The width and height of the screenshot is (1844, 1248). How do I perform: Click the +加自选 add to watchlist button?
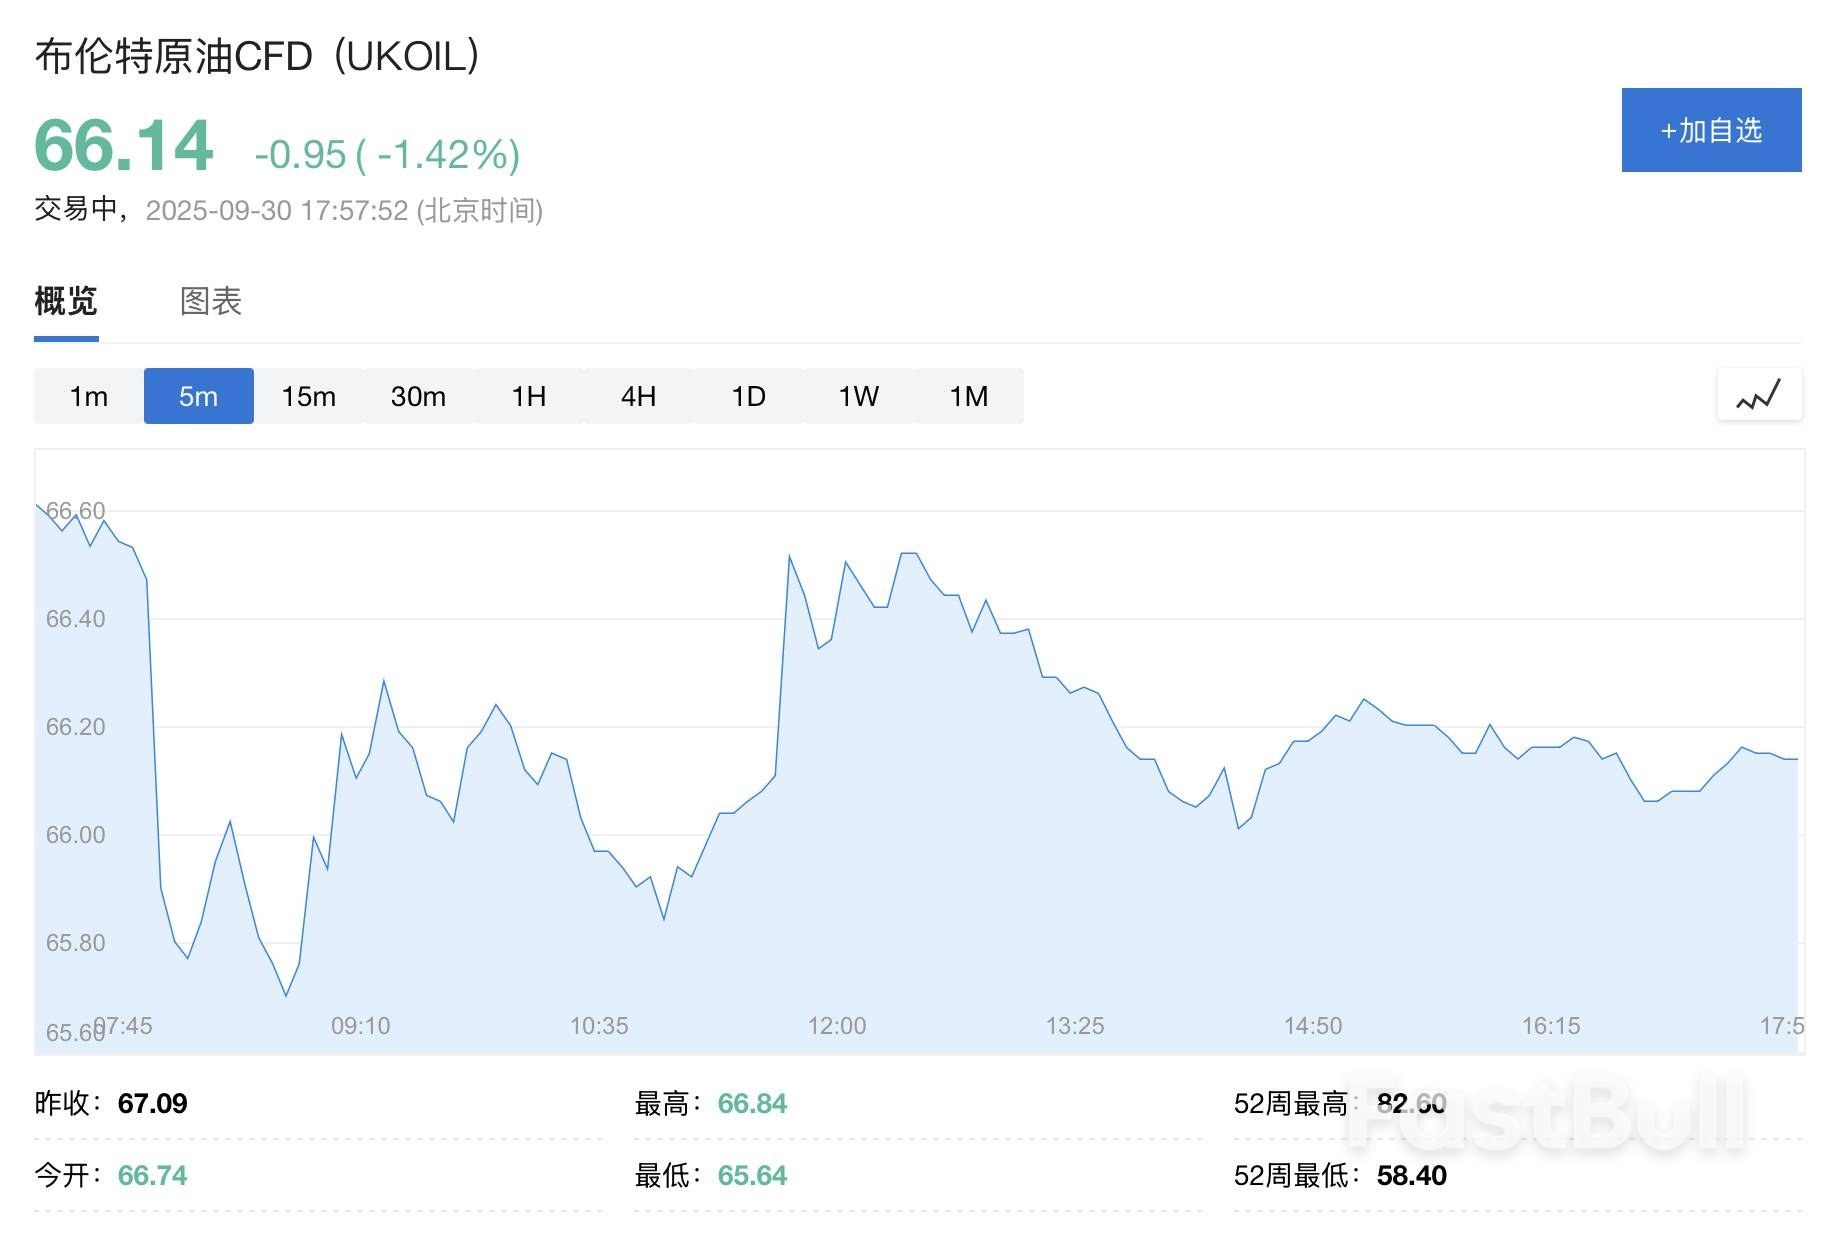click(x=1711, y=130)
